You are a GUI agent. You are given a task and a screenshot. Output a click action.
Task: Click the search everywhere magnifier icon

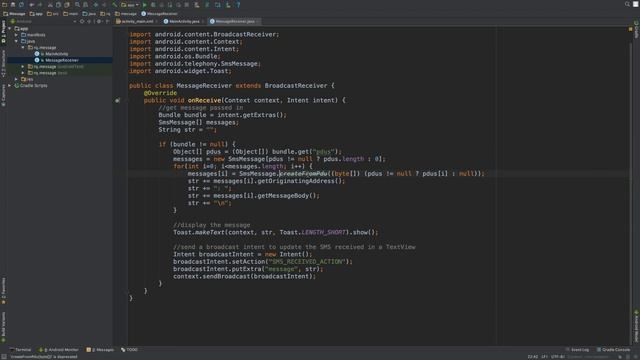(627, 4)
